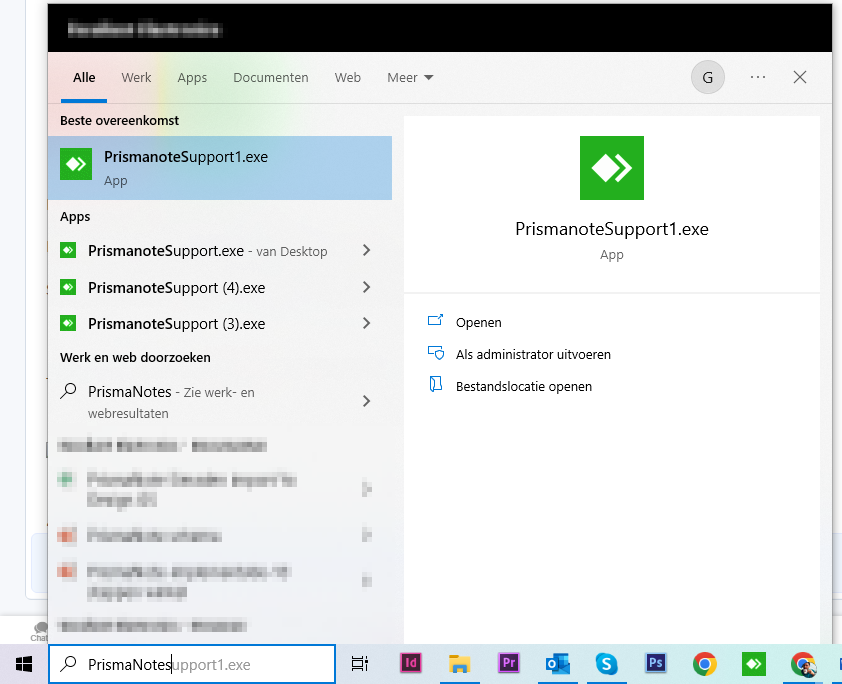
Task: Open Outlook from the taskbar
Action: pos(557,664)
